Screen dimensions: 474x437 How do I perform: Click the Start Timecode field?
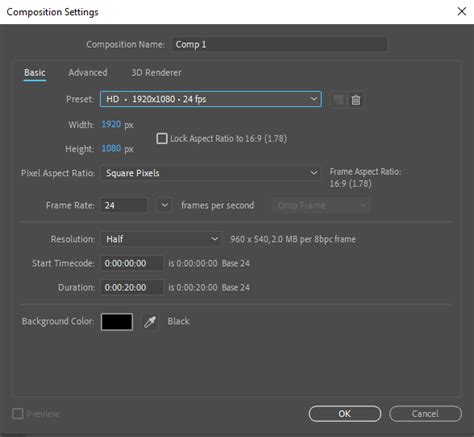coord(132,263)
